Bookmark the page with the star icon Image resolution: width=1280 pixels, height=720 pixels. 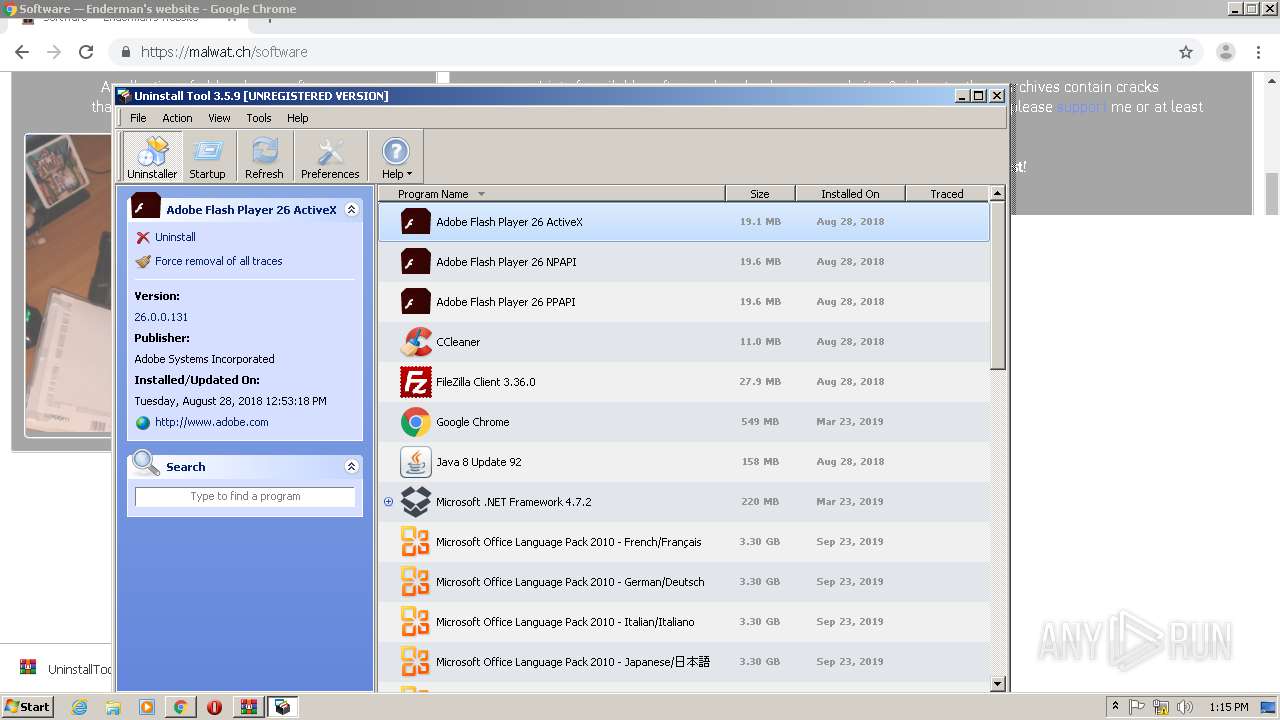(1186, 52)
